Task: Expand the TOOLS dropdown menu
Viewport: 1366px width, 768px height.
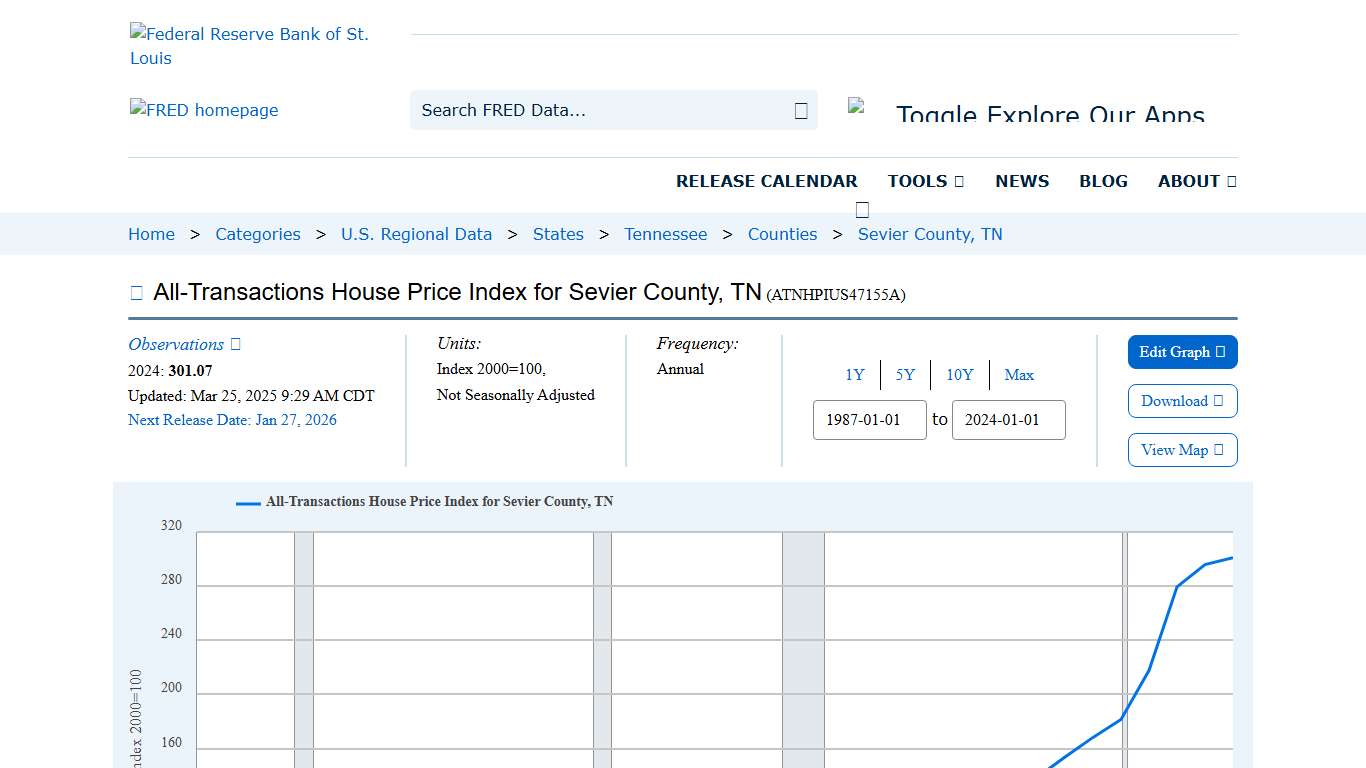Action: (x=925, y=181)
